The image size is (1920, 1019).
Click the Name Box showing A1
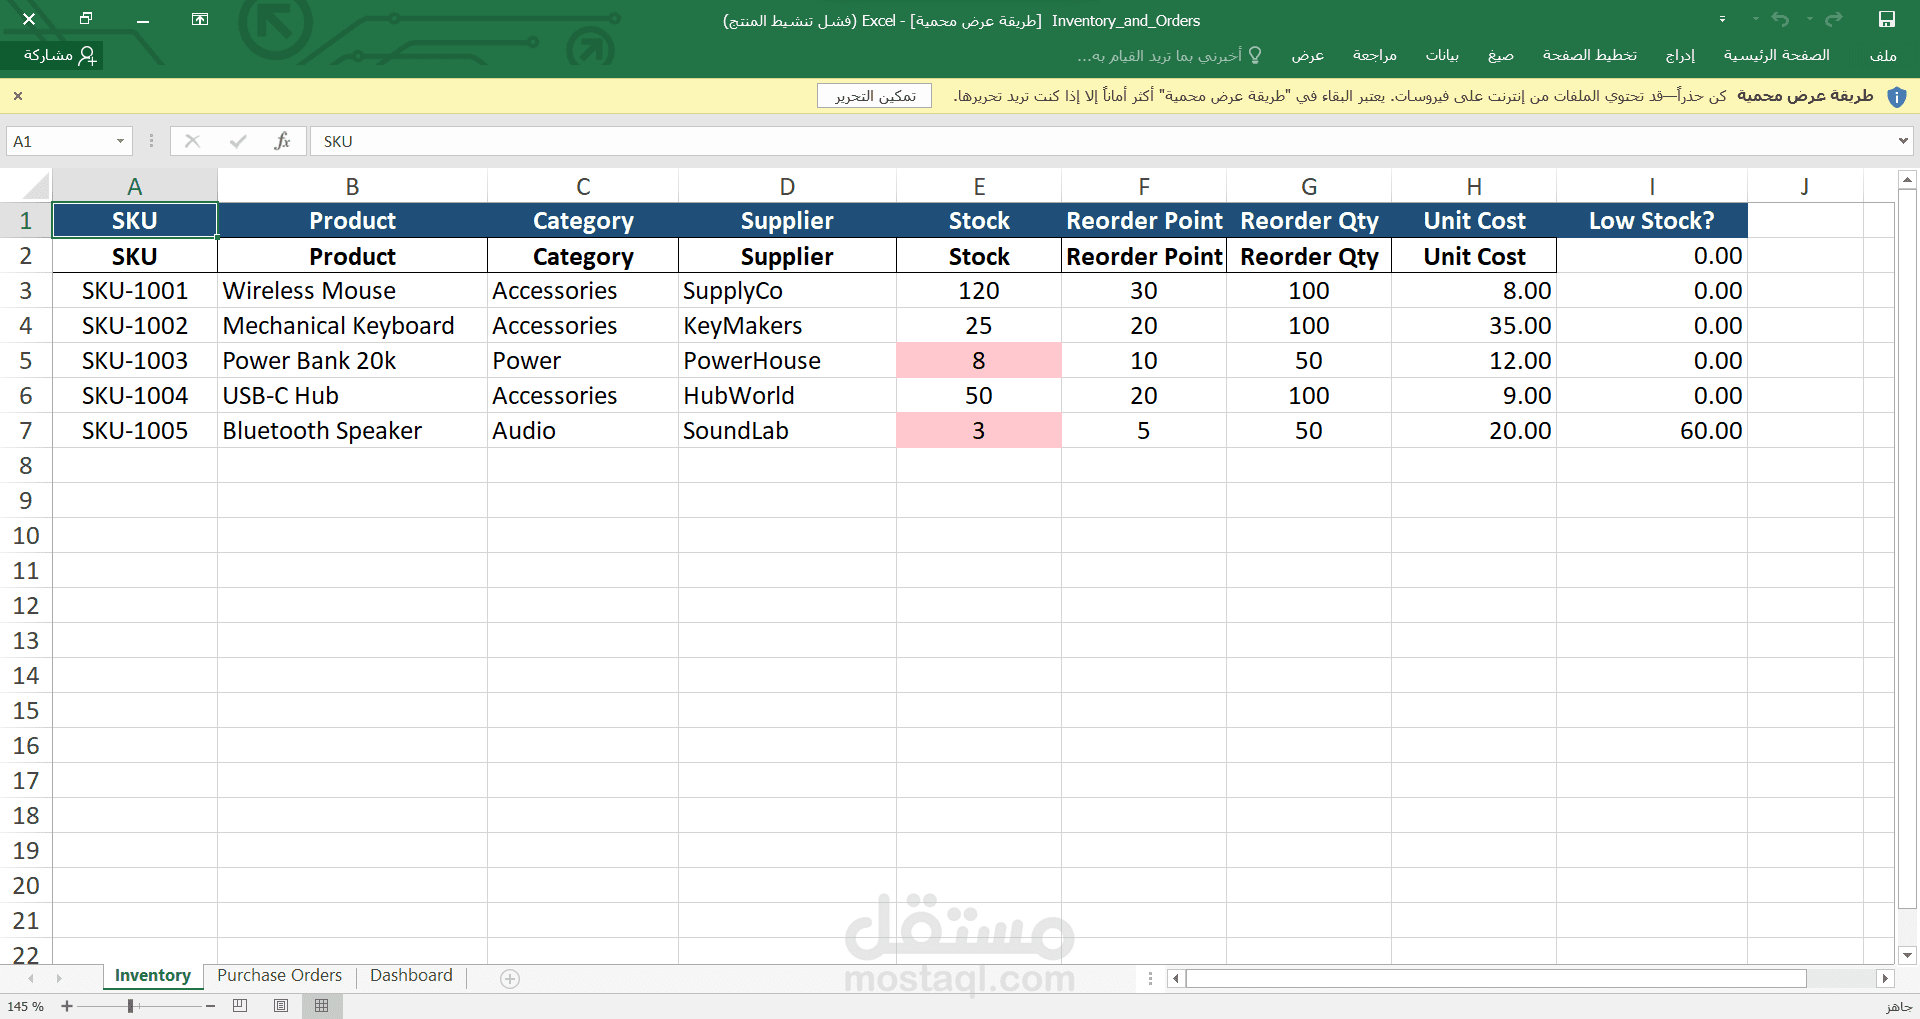point(60,141)
